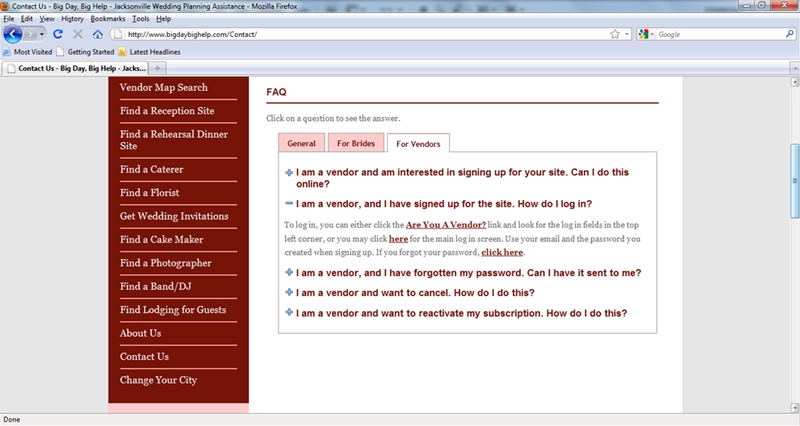The width and height of the screenshot is (800, 426).
Task: Open Find a Rehearsal Dinner Site link
Action: pyautogui.click(x=174, y=140)
